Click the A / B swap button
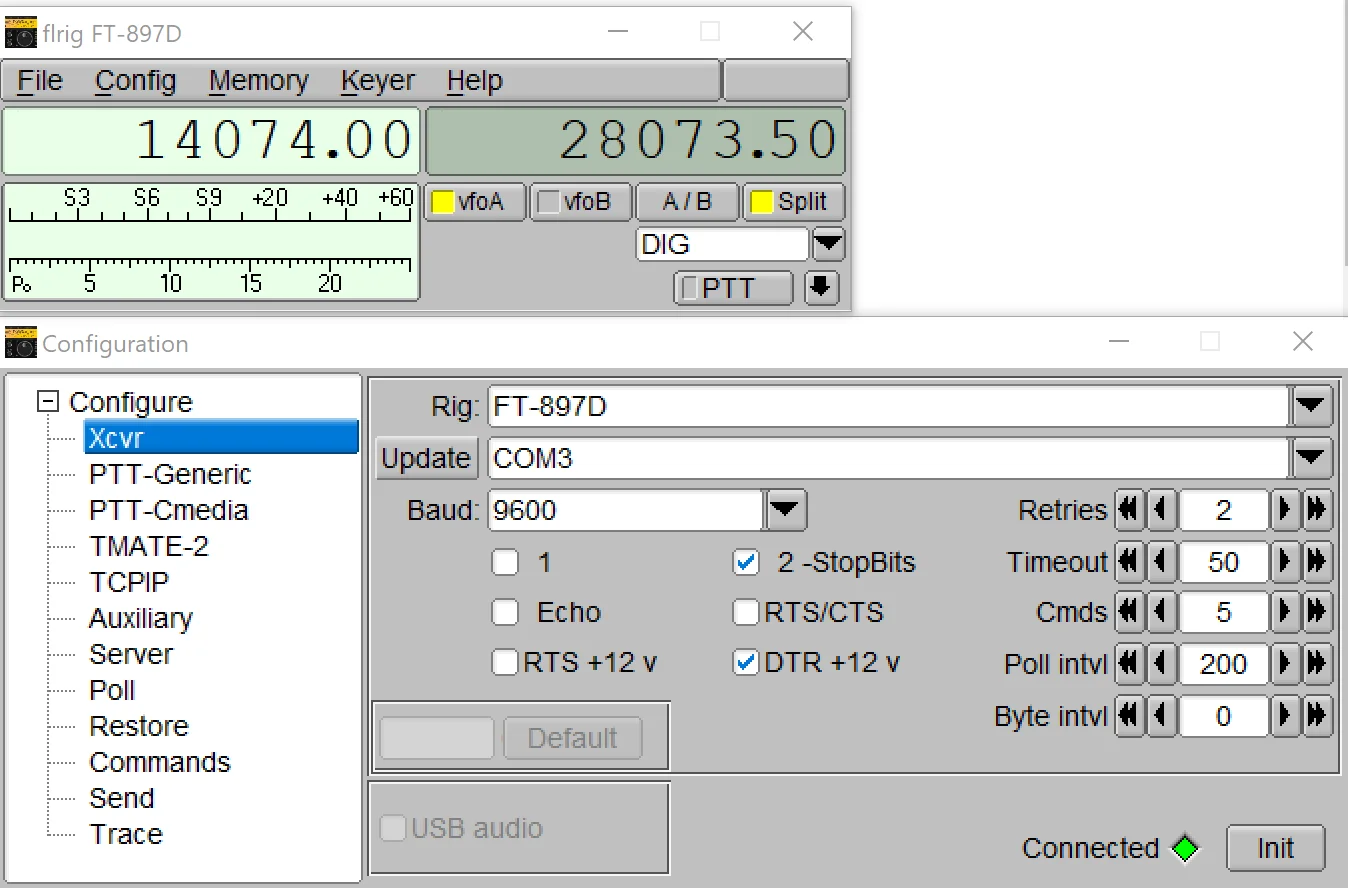The image size is (1348, 888). tap(687, 202)
